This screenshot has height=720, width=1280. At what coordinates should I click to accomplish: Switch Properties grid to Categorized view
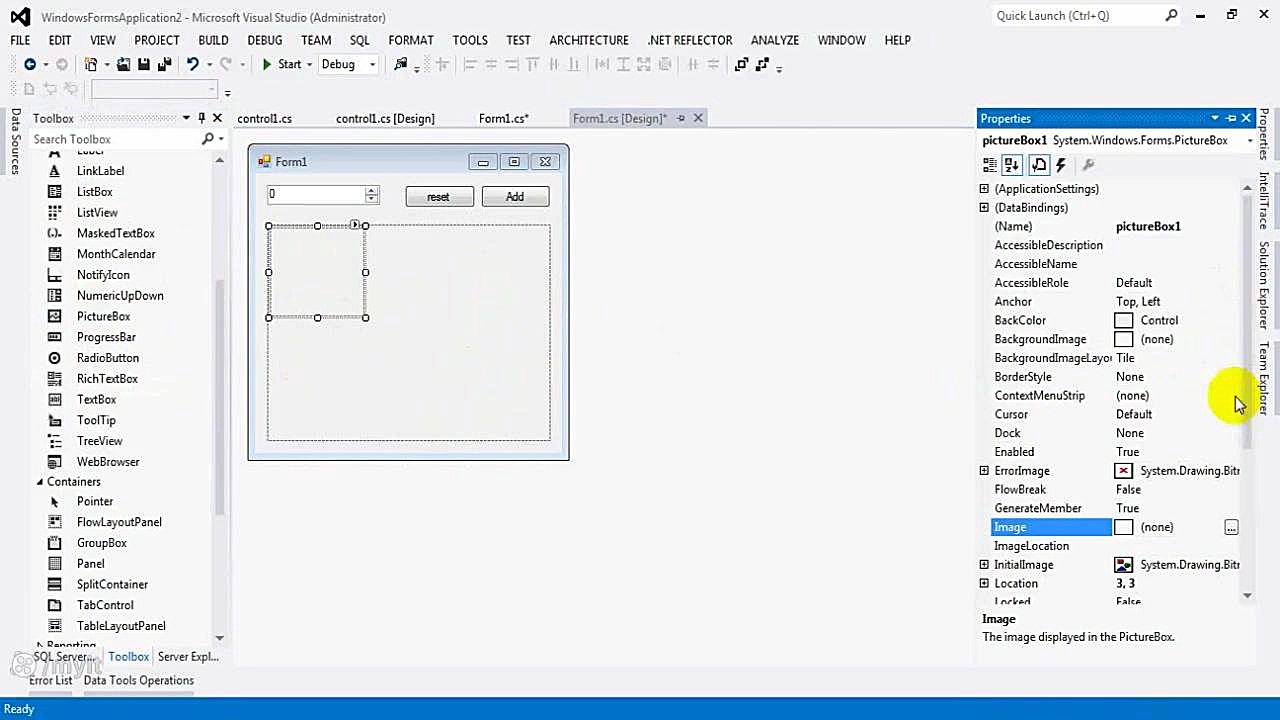(990, 165)
